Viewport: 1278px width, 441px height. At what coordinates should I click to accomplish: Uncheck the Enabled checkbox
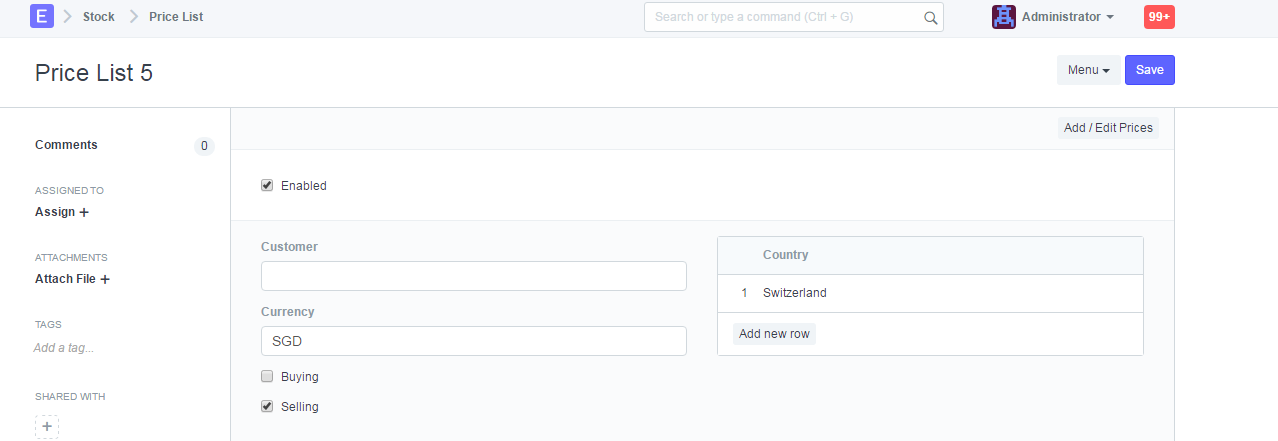pyautogui.click(x=267, y=185)
